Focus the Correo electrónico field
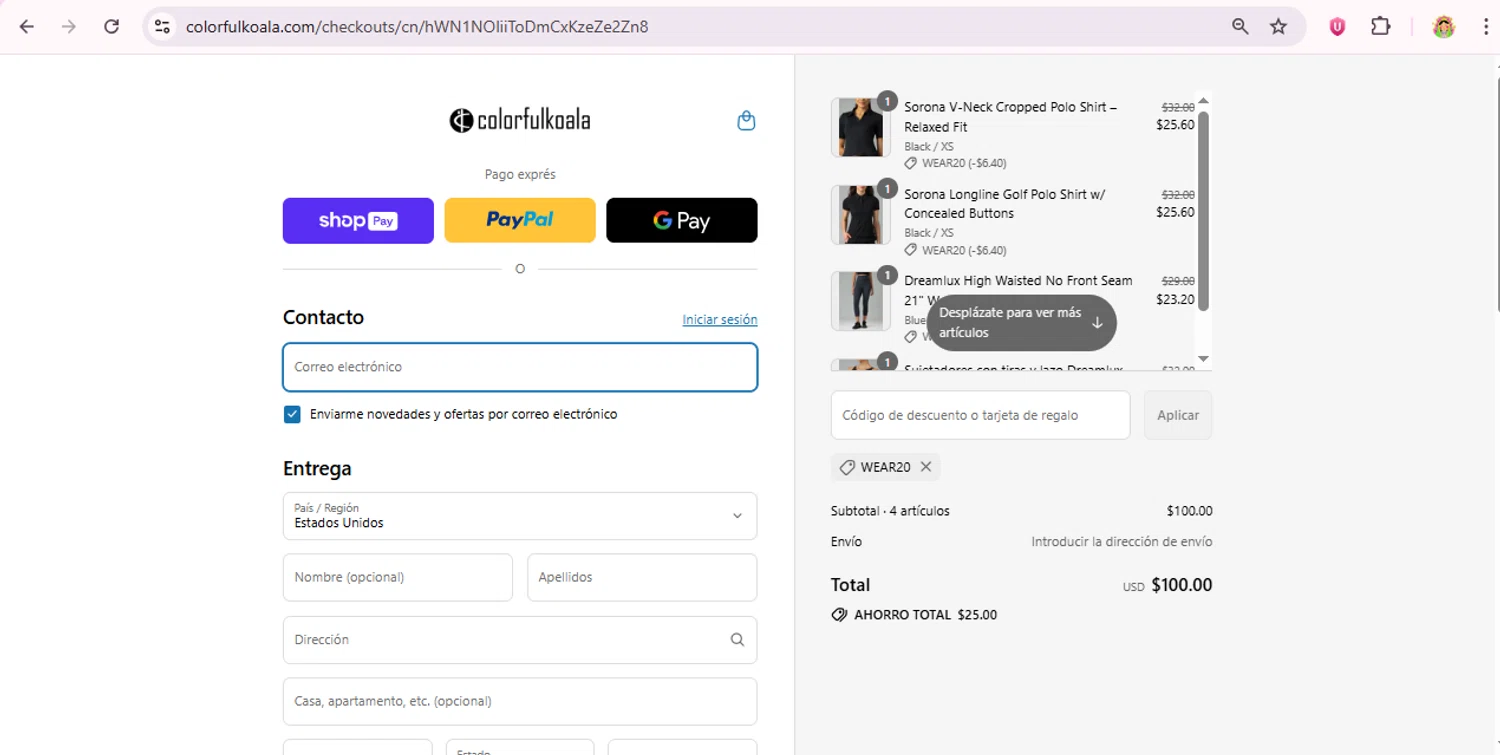 520,367
